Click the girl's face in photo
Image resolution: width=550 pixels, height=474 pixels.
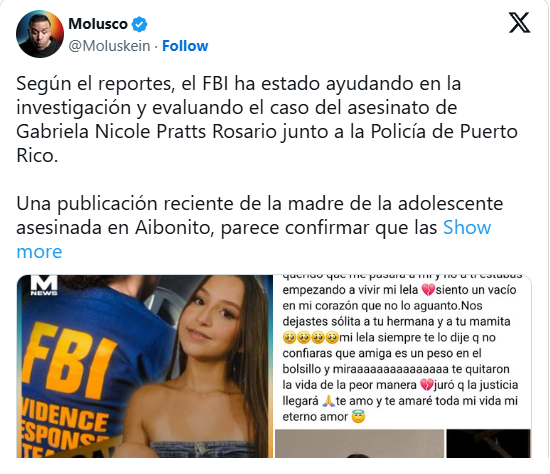click(207, 318)
